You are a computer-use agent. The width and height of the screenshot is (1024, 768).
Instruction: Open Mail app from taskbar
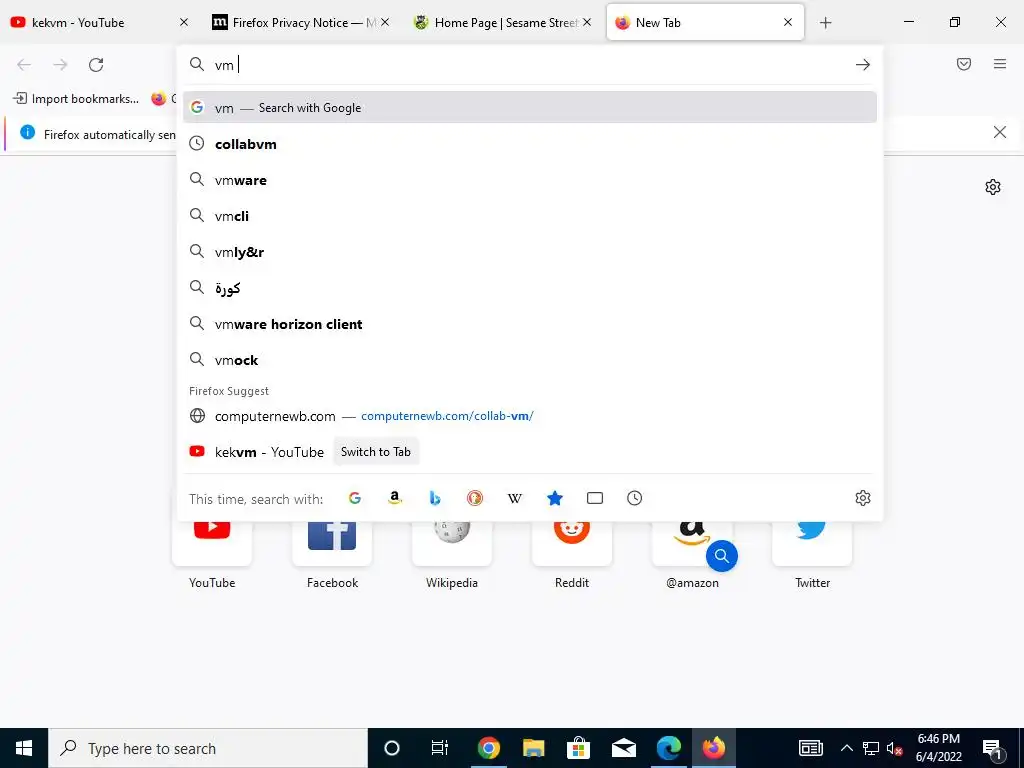(x=624, y=748)
